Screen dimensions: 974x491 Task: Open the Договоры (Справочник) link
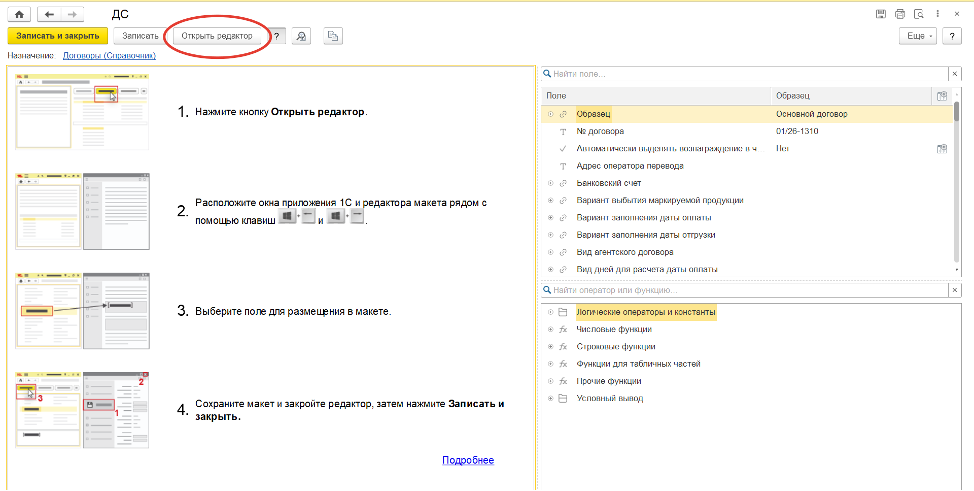[109, 56]
